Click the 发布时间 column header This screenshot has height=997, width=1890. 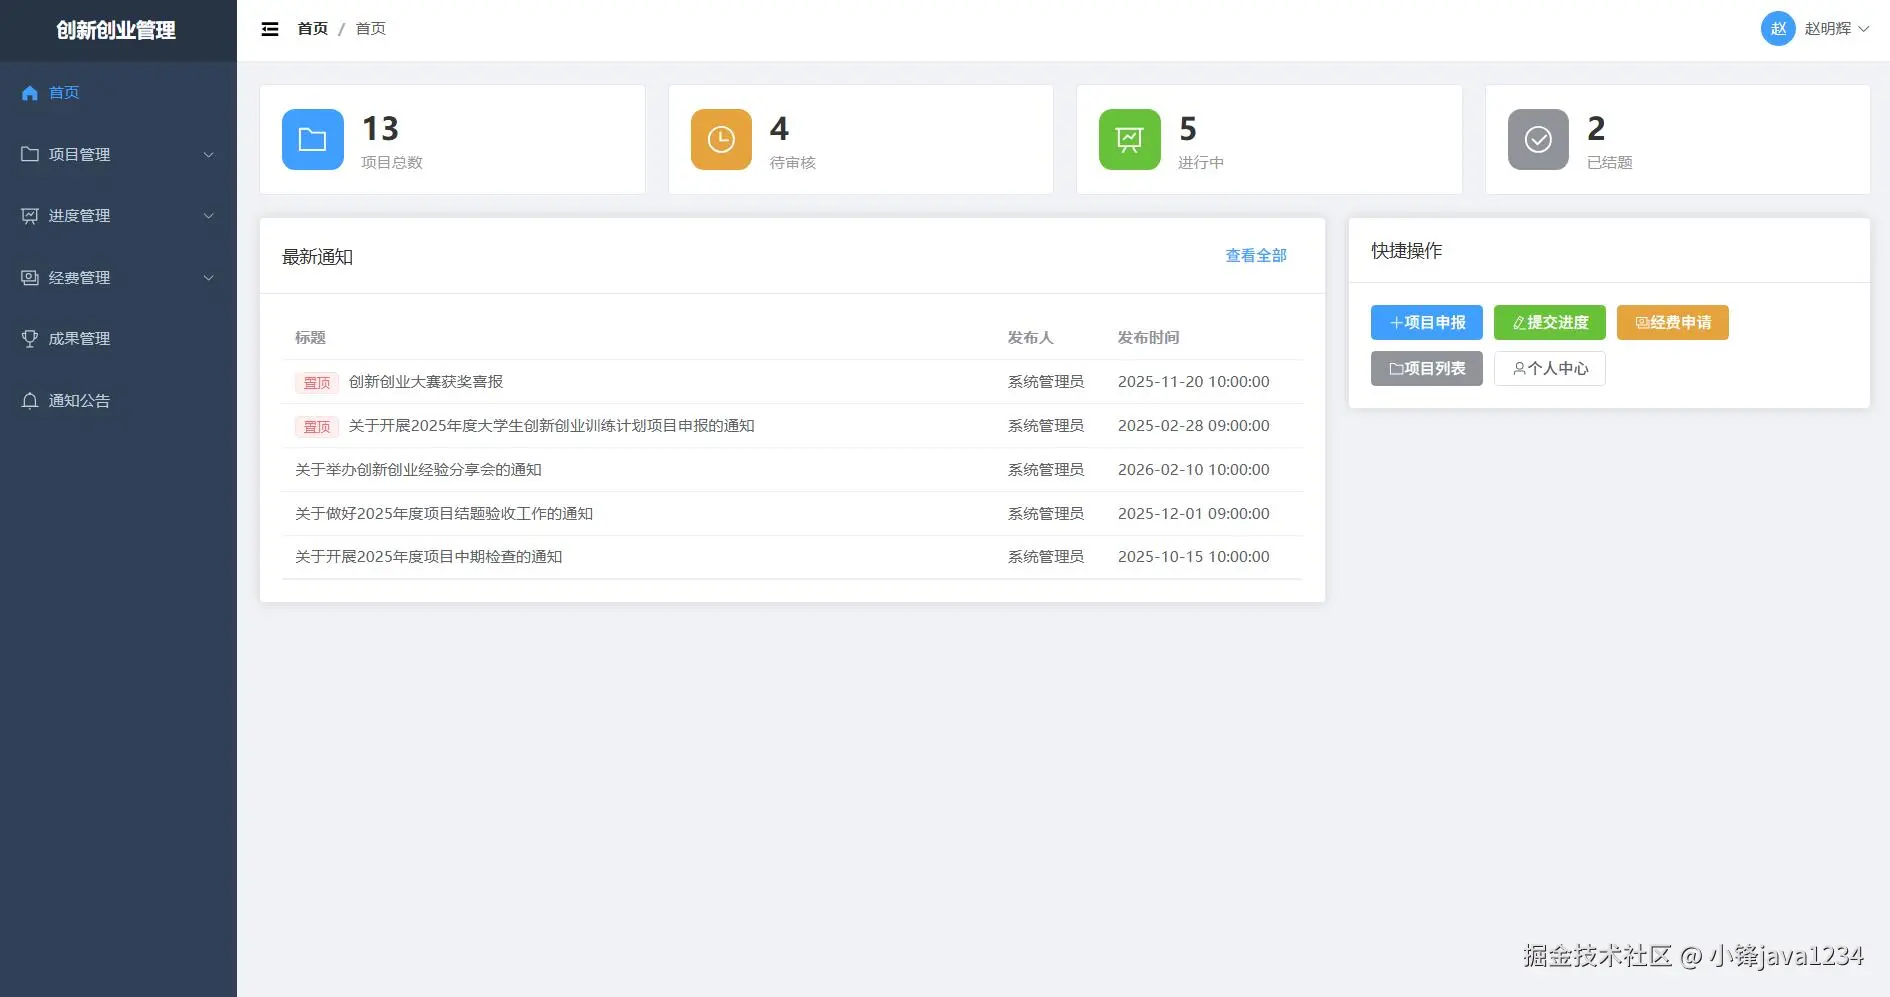click(1148, 338)
